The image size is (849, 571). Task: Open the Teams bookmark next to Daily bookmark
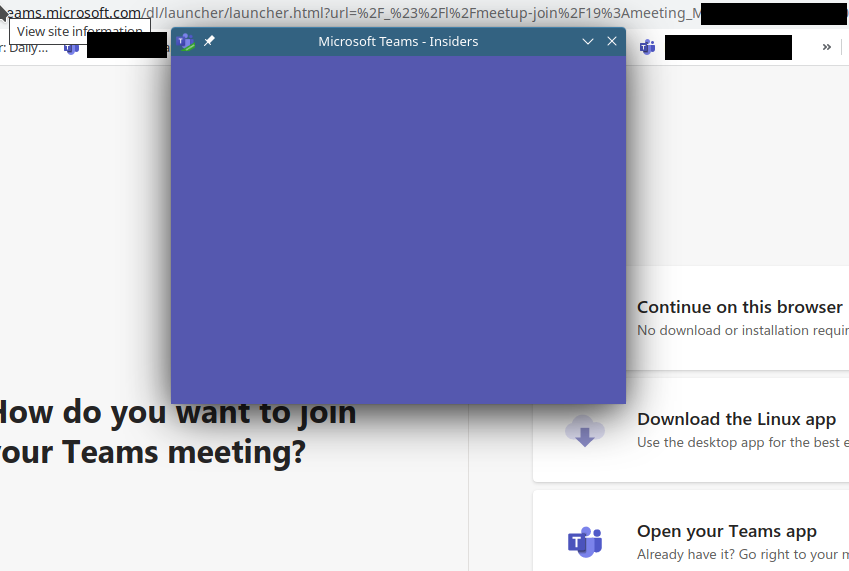(x=71, y=49)
